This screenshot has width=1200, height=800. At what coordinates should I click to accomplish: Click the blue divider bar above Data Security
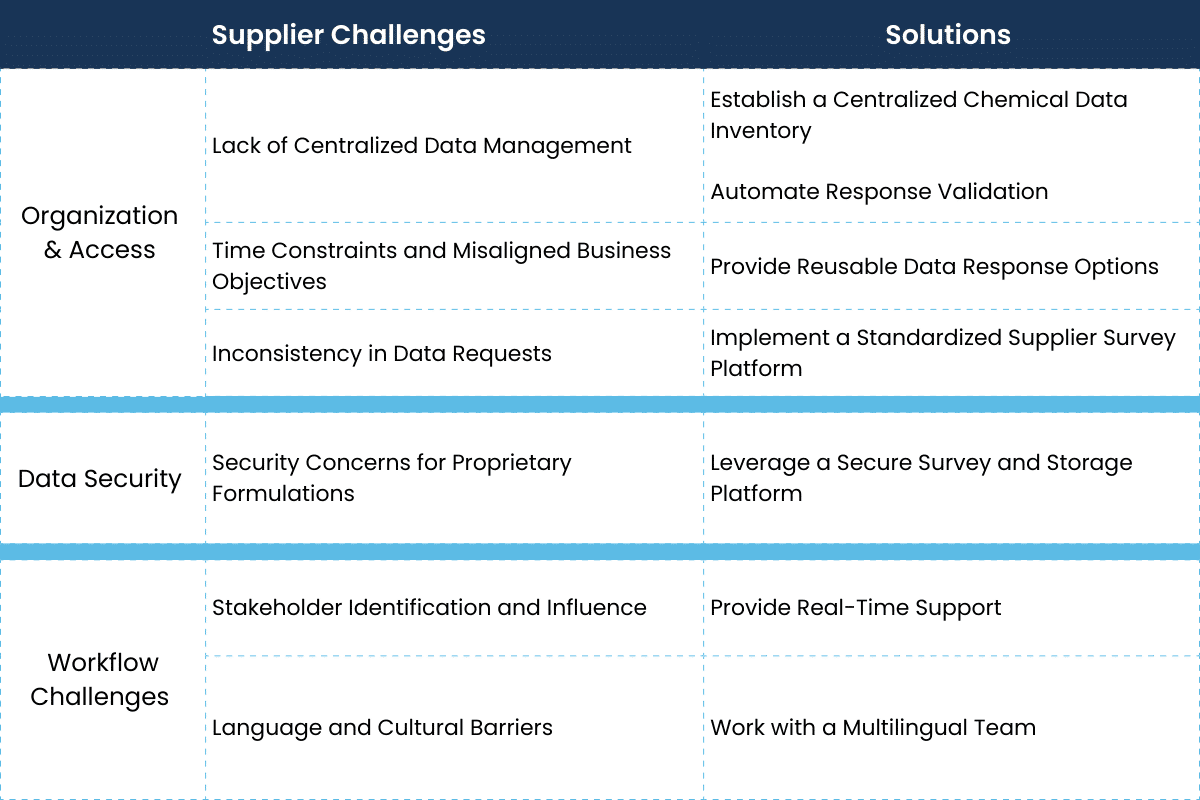point(600,405)
